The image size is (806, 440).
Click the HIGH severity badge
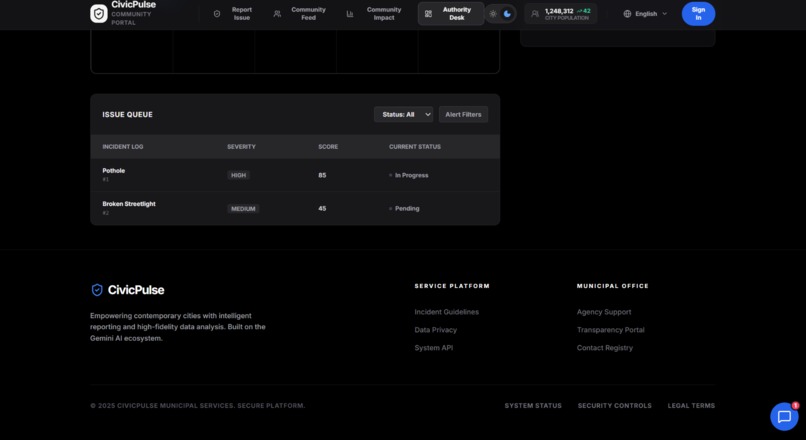pos(239,175)
